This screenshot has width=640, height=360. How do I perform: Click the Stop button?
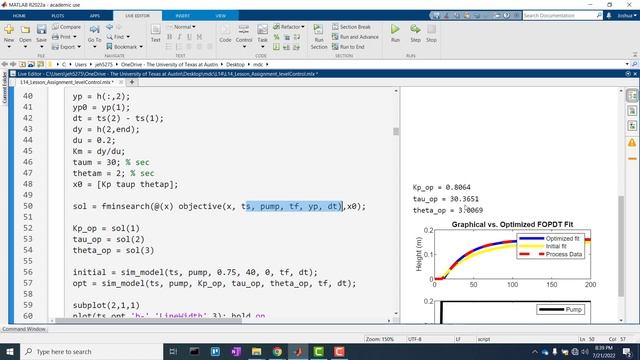tap(431, 33)
